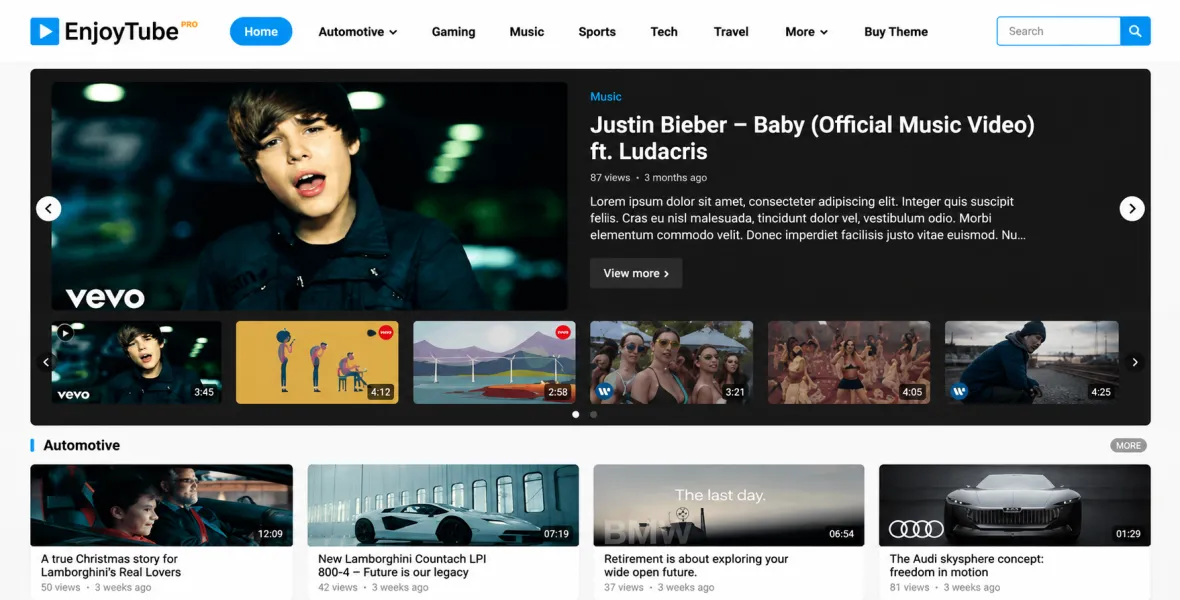
Task: Open the Audi skysphere 01:29 thumbnail
Action: click(x=1014, y=505)
